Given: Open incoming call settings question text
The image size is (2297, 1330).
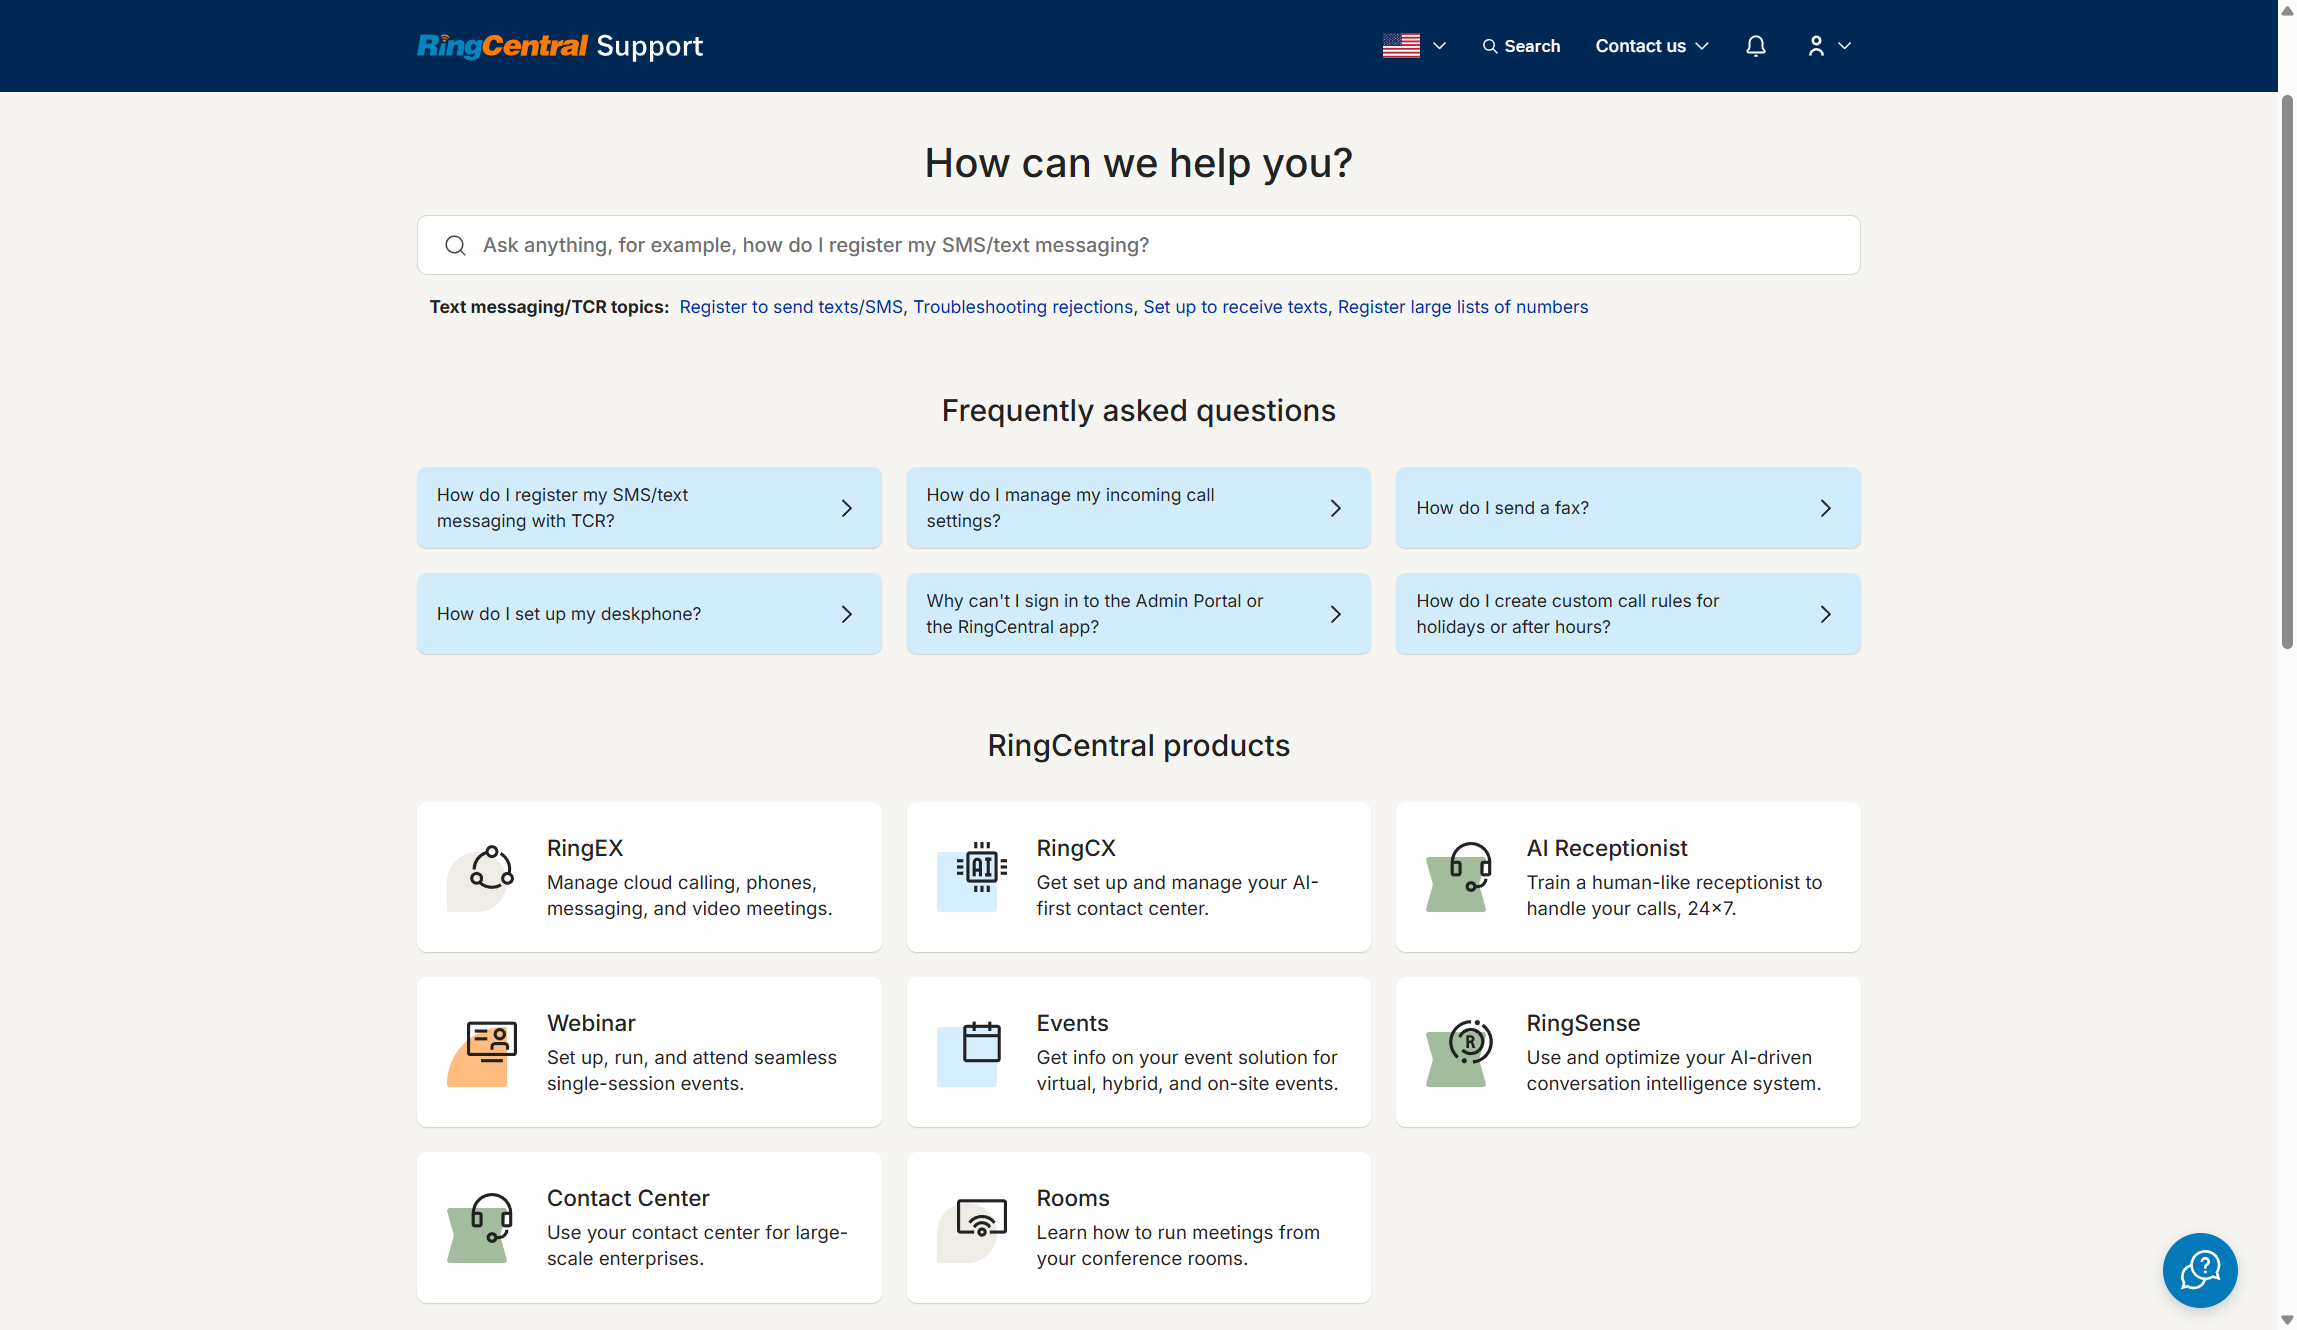Looking at the screenshot, I should coord(1070,508).
